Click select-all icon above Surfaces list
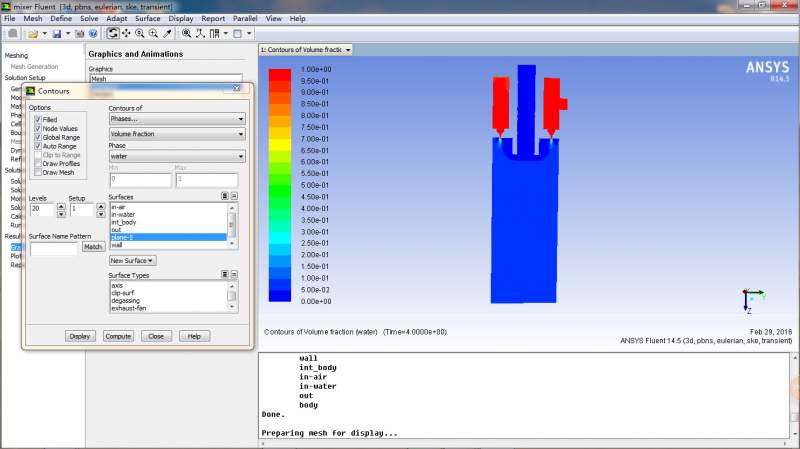The width and height of the screenshot is (800, 449). [x=224, y=196]
